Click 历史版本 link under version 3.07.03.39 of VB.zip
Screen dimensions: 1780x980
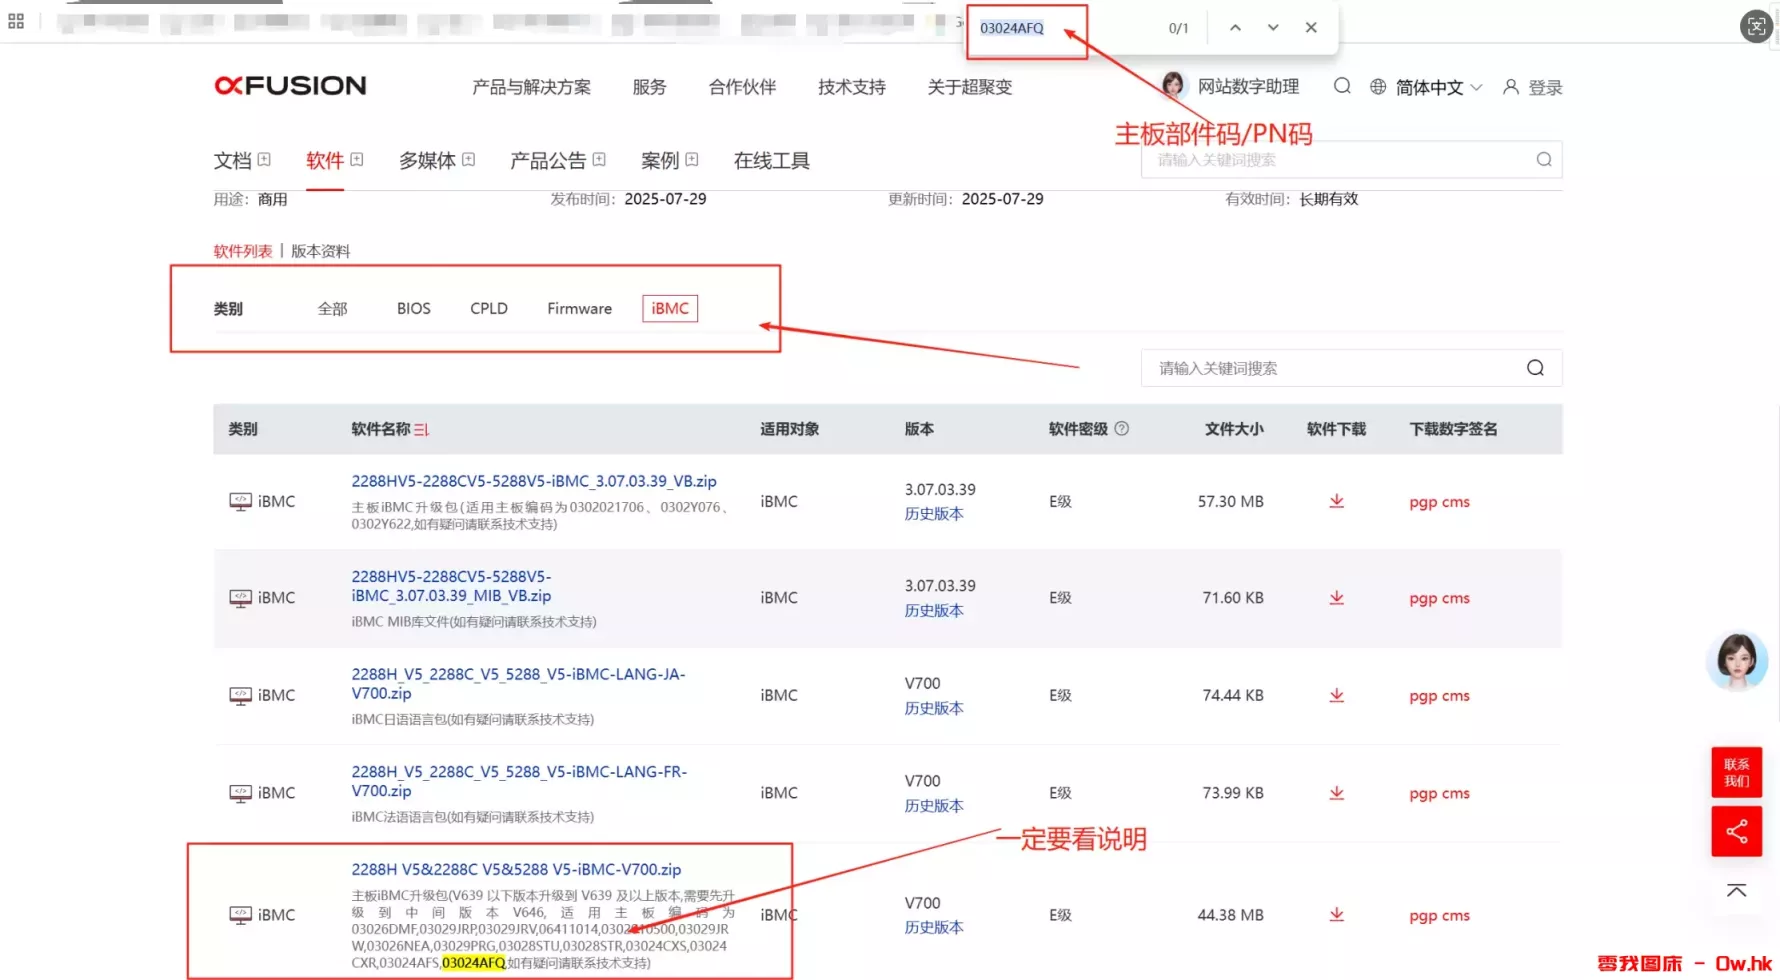point(933,514)
